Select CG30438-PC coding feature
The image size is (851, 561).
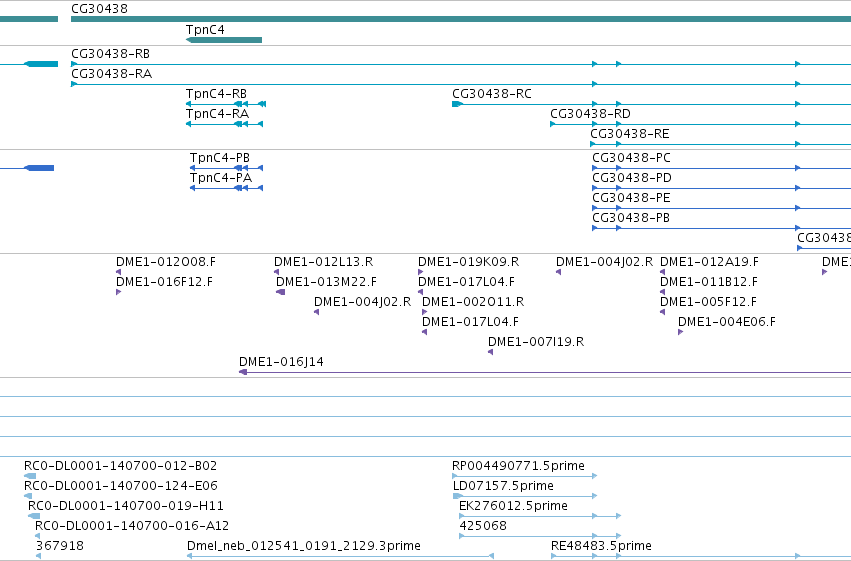(x=721, y=168)
